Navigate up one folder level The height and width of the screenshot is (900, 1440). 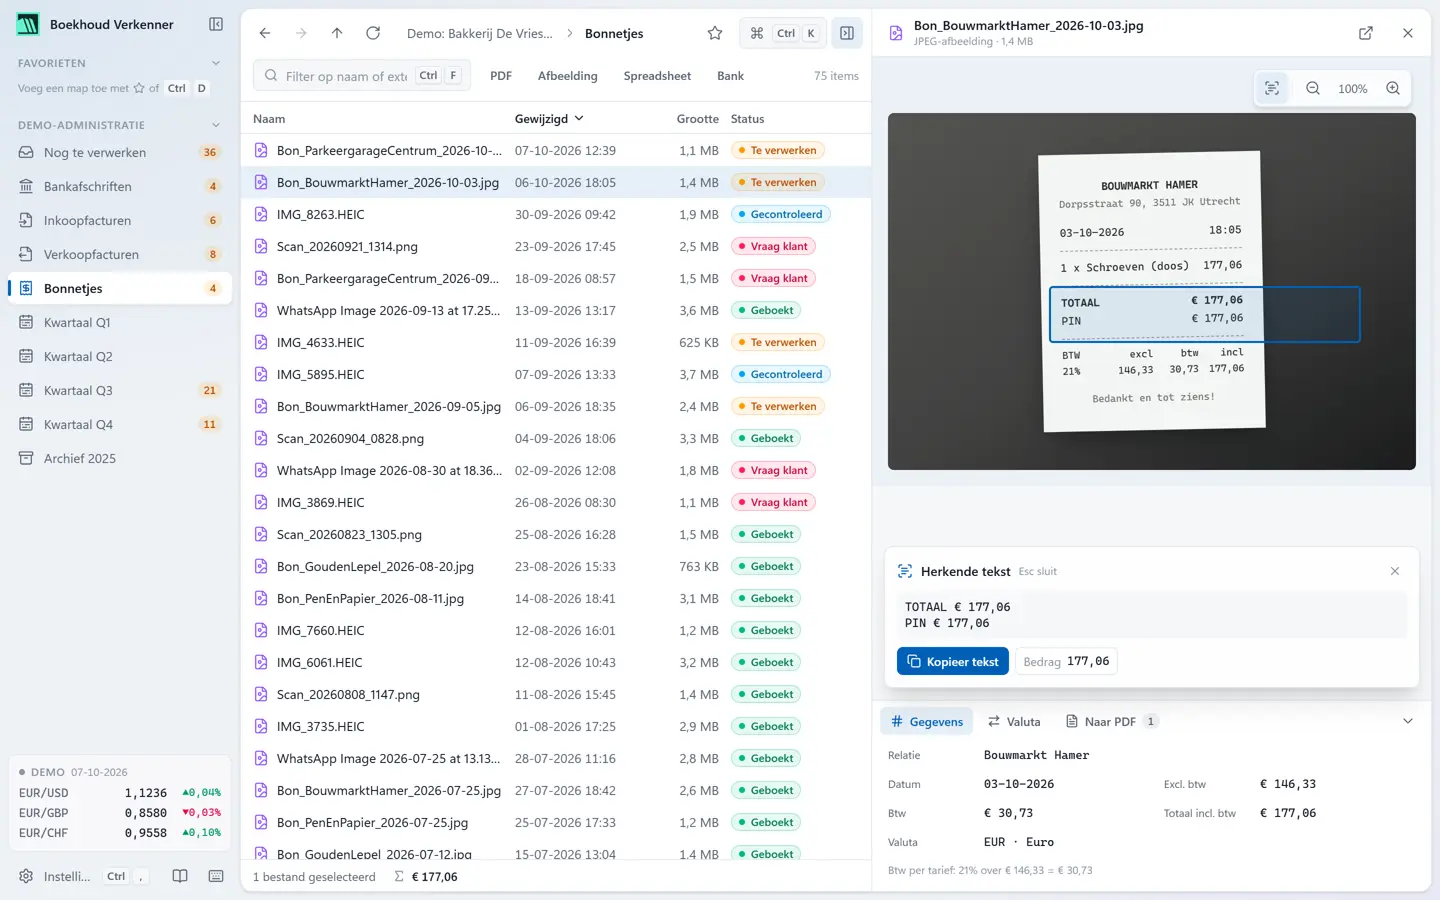(x=337, y=33)
